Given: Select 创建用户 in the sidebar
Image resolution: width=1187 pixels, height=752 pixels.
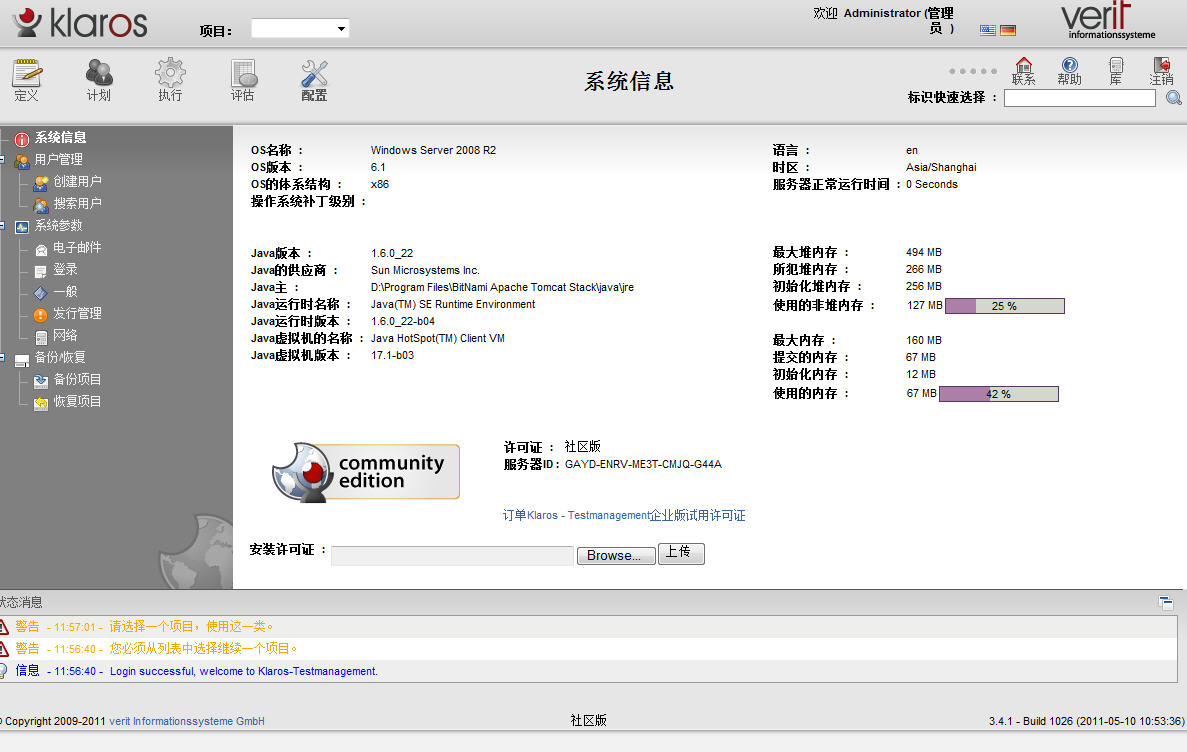Looking at the screenshot, I should 77,182.
